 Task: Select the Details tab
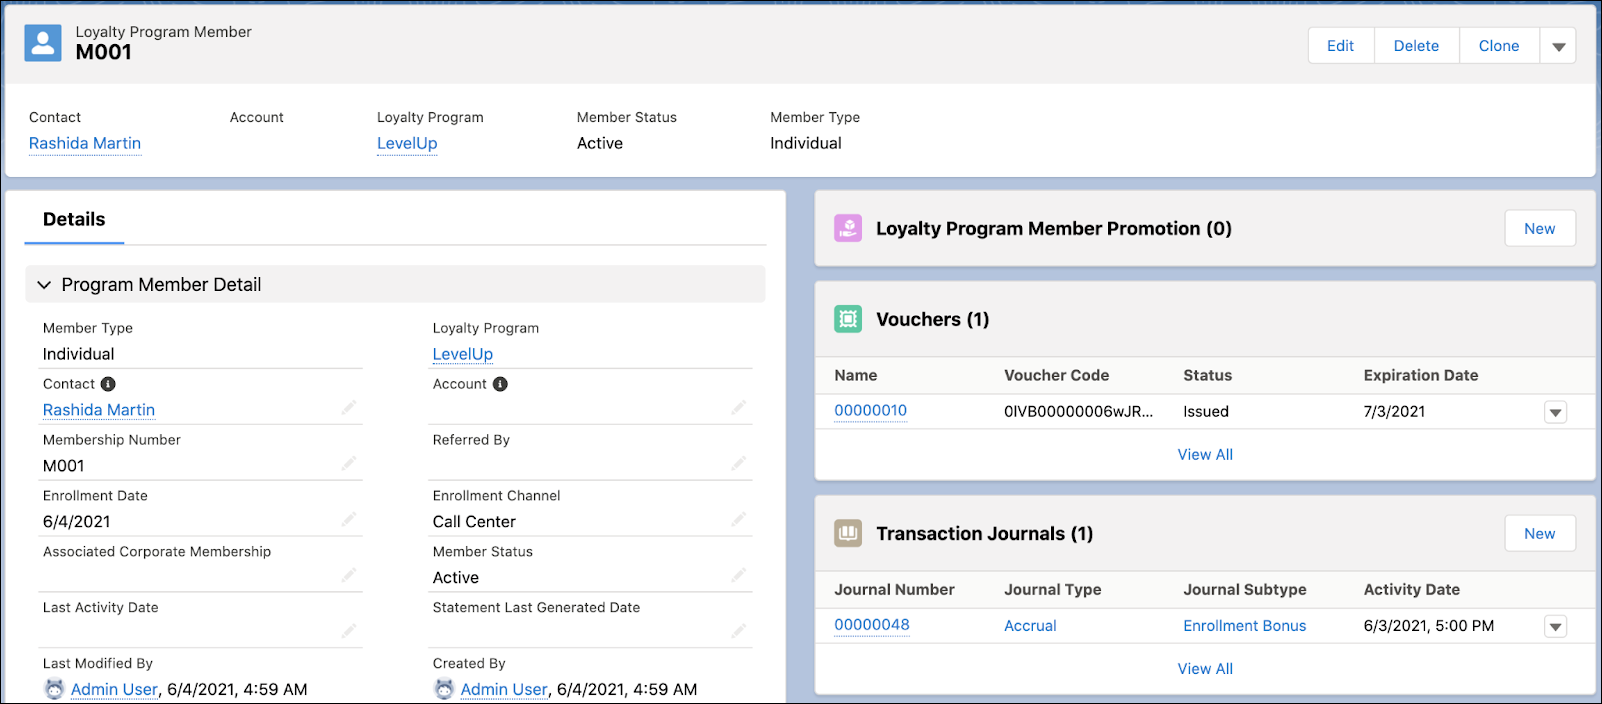74,219
